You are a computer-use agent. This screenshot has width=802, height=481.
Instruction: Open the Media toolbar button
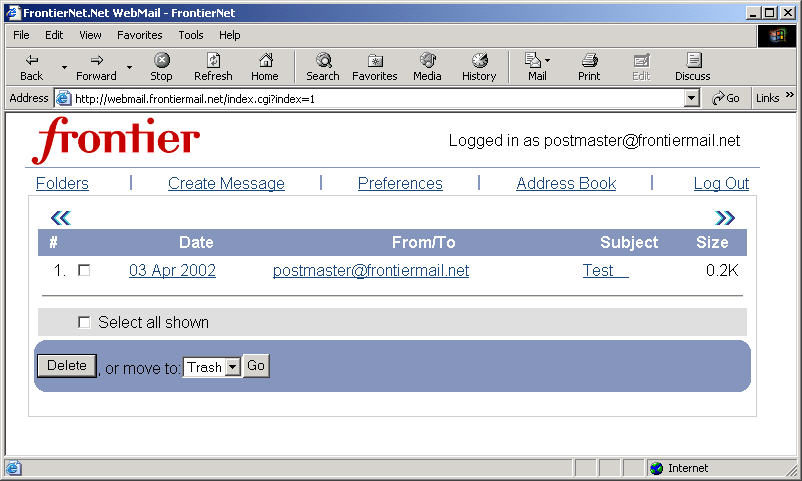[427, 67]
